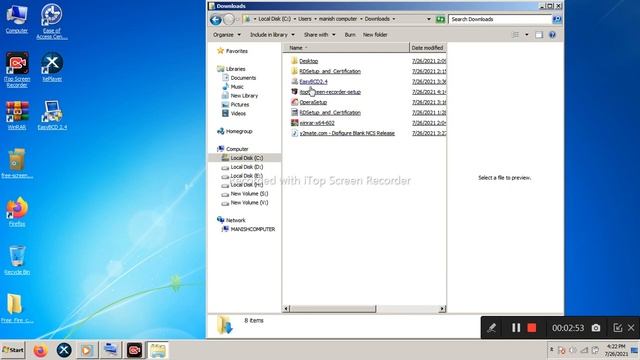
Task: Select the EasyBCD2.4 file
Action: coord(309,82)
